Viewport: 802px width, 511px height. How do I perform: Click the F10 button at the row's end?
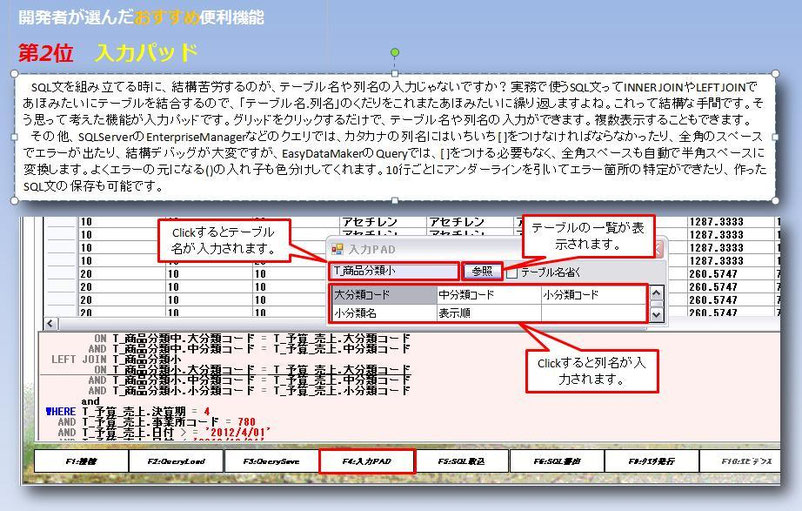tap(740, 461)
